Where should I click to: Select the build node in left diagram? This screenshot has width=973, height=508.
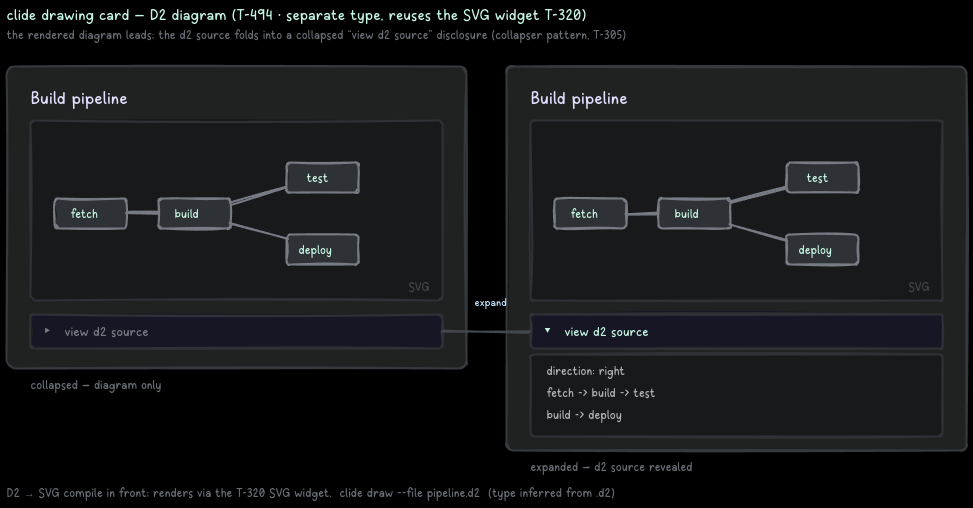pyautogui.click(x=194, y=213)
